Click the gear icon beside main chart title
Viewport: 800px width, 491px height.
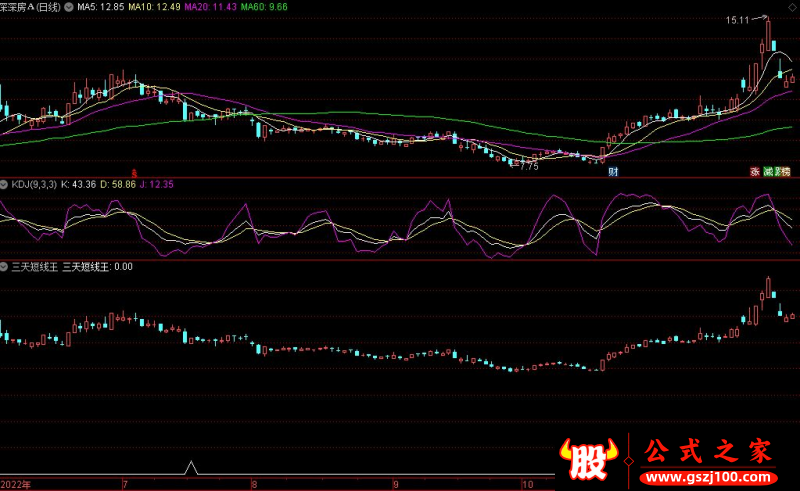coord(68,7)
